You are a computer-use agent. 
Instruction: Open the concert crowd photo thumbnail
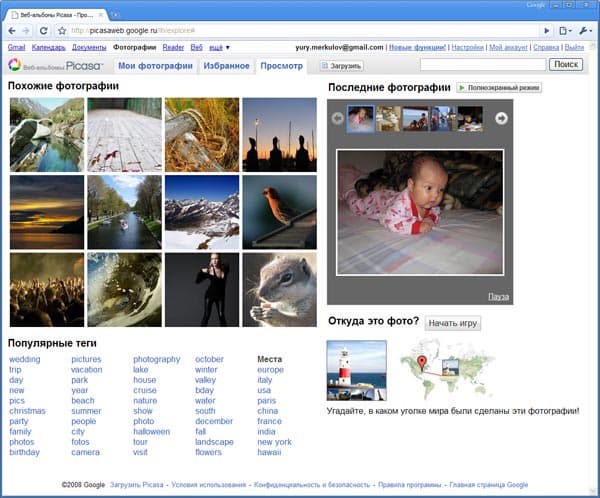point(47,290)
